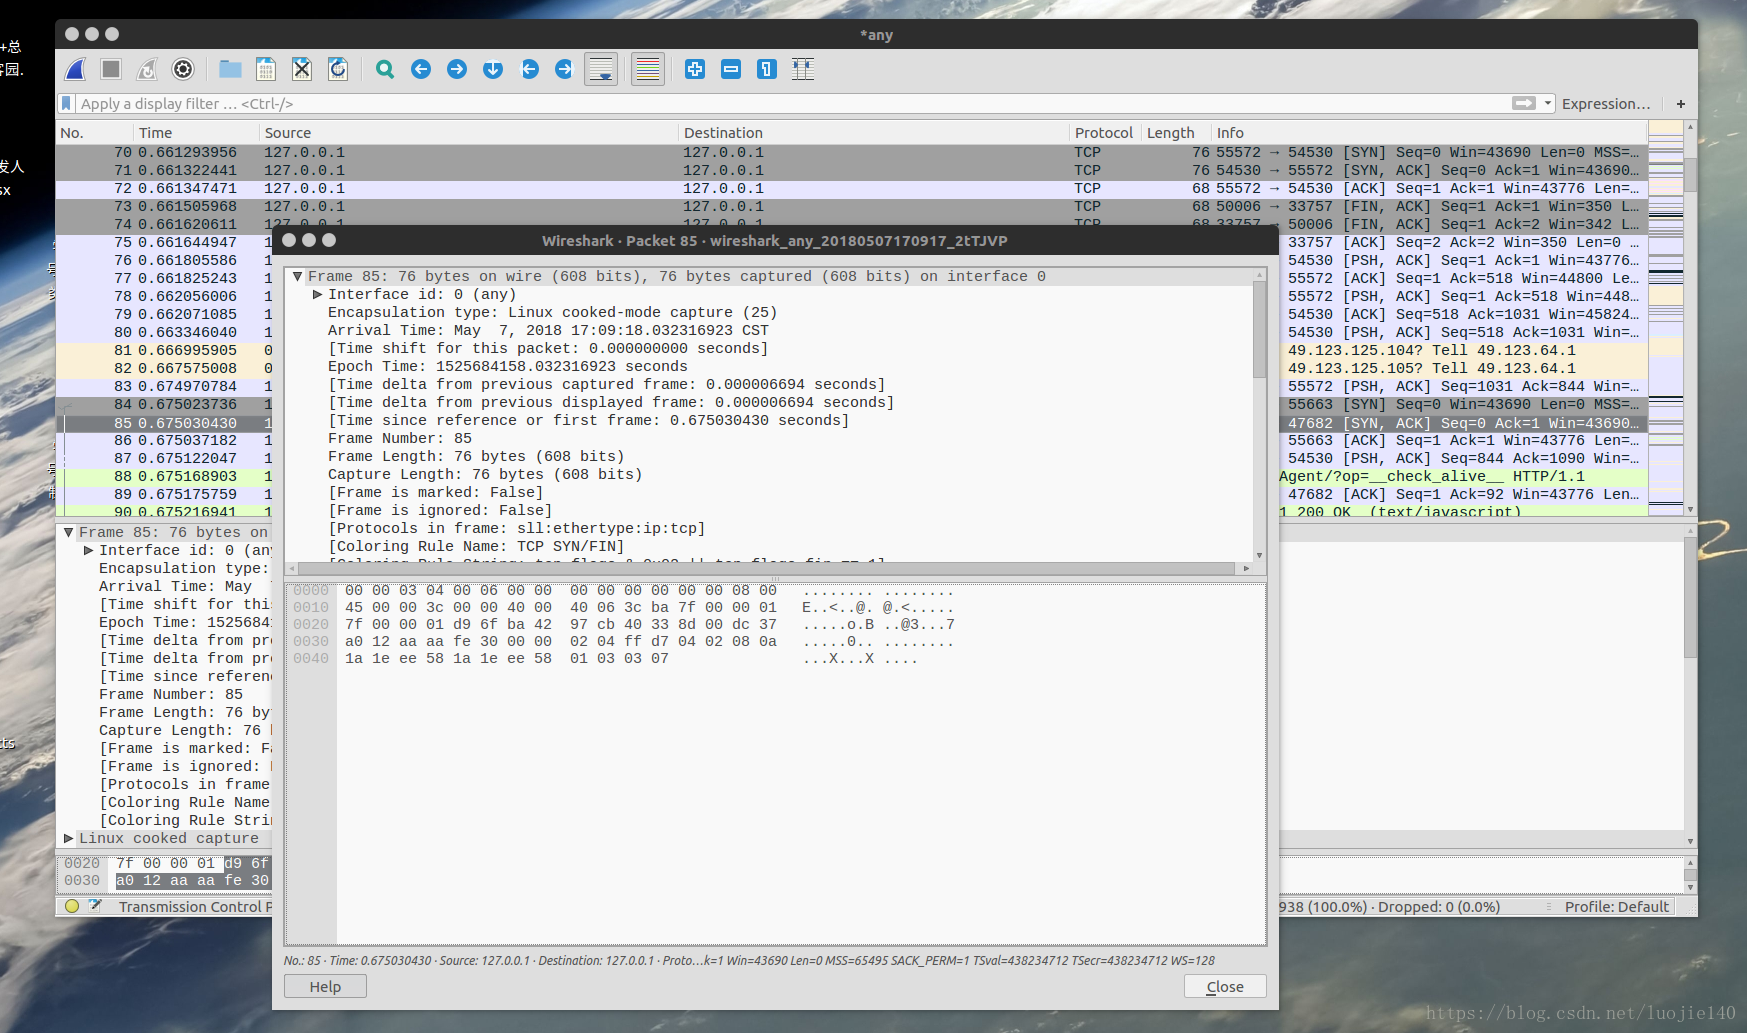
Task: Sort packet list by Length column
Action: (1175, 132)
